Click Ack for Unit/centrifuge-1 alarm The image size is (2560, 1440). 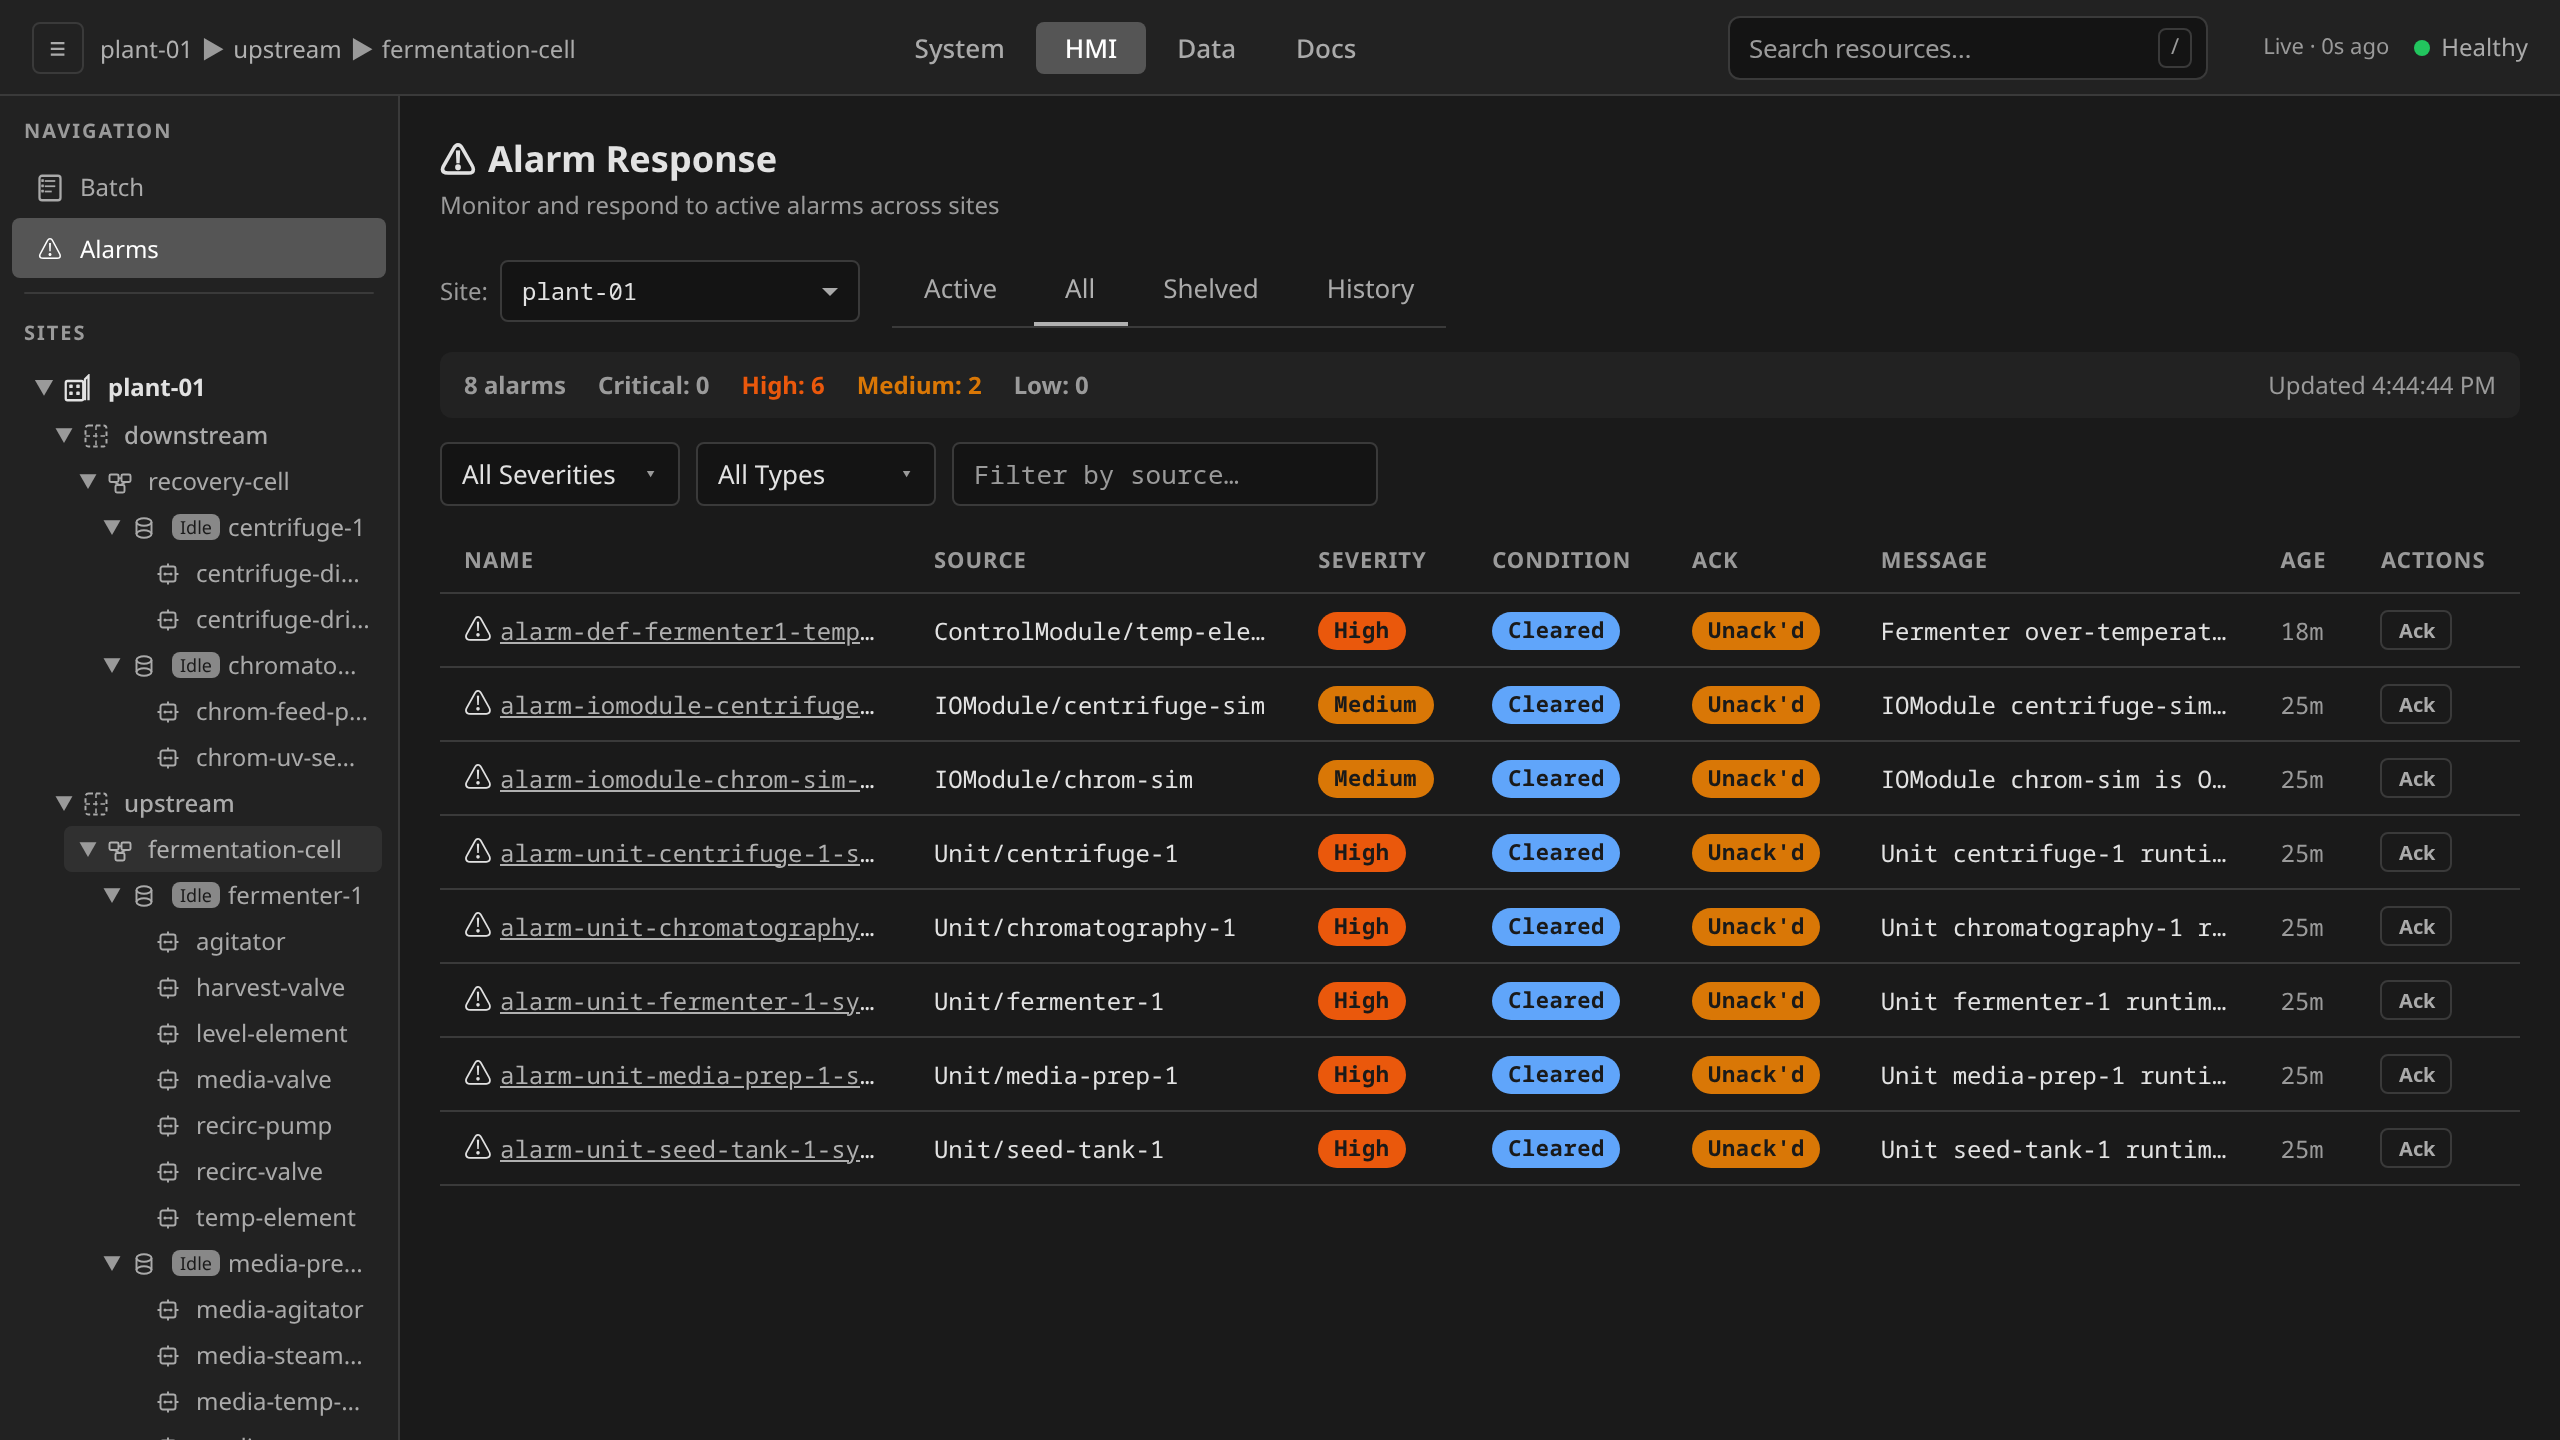pyautogui.click(x=2415, y=853)
